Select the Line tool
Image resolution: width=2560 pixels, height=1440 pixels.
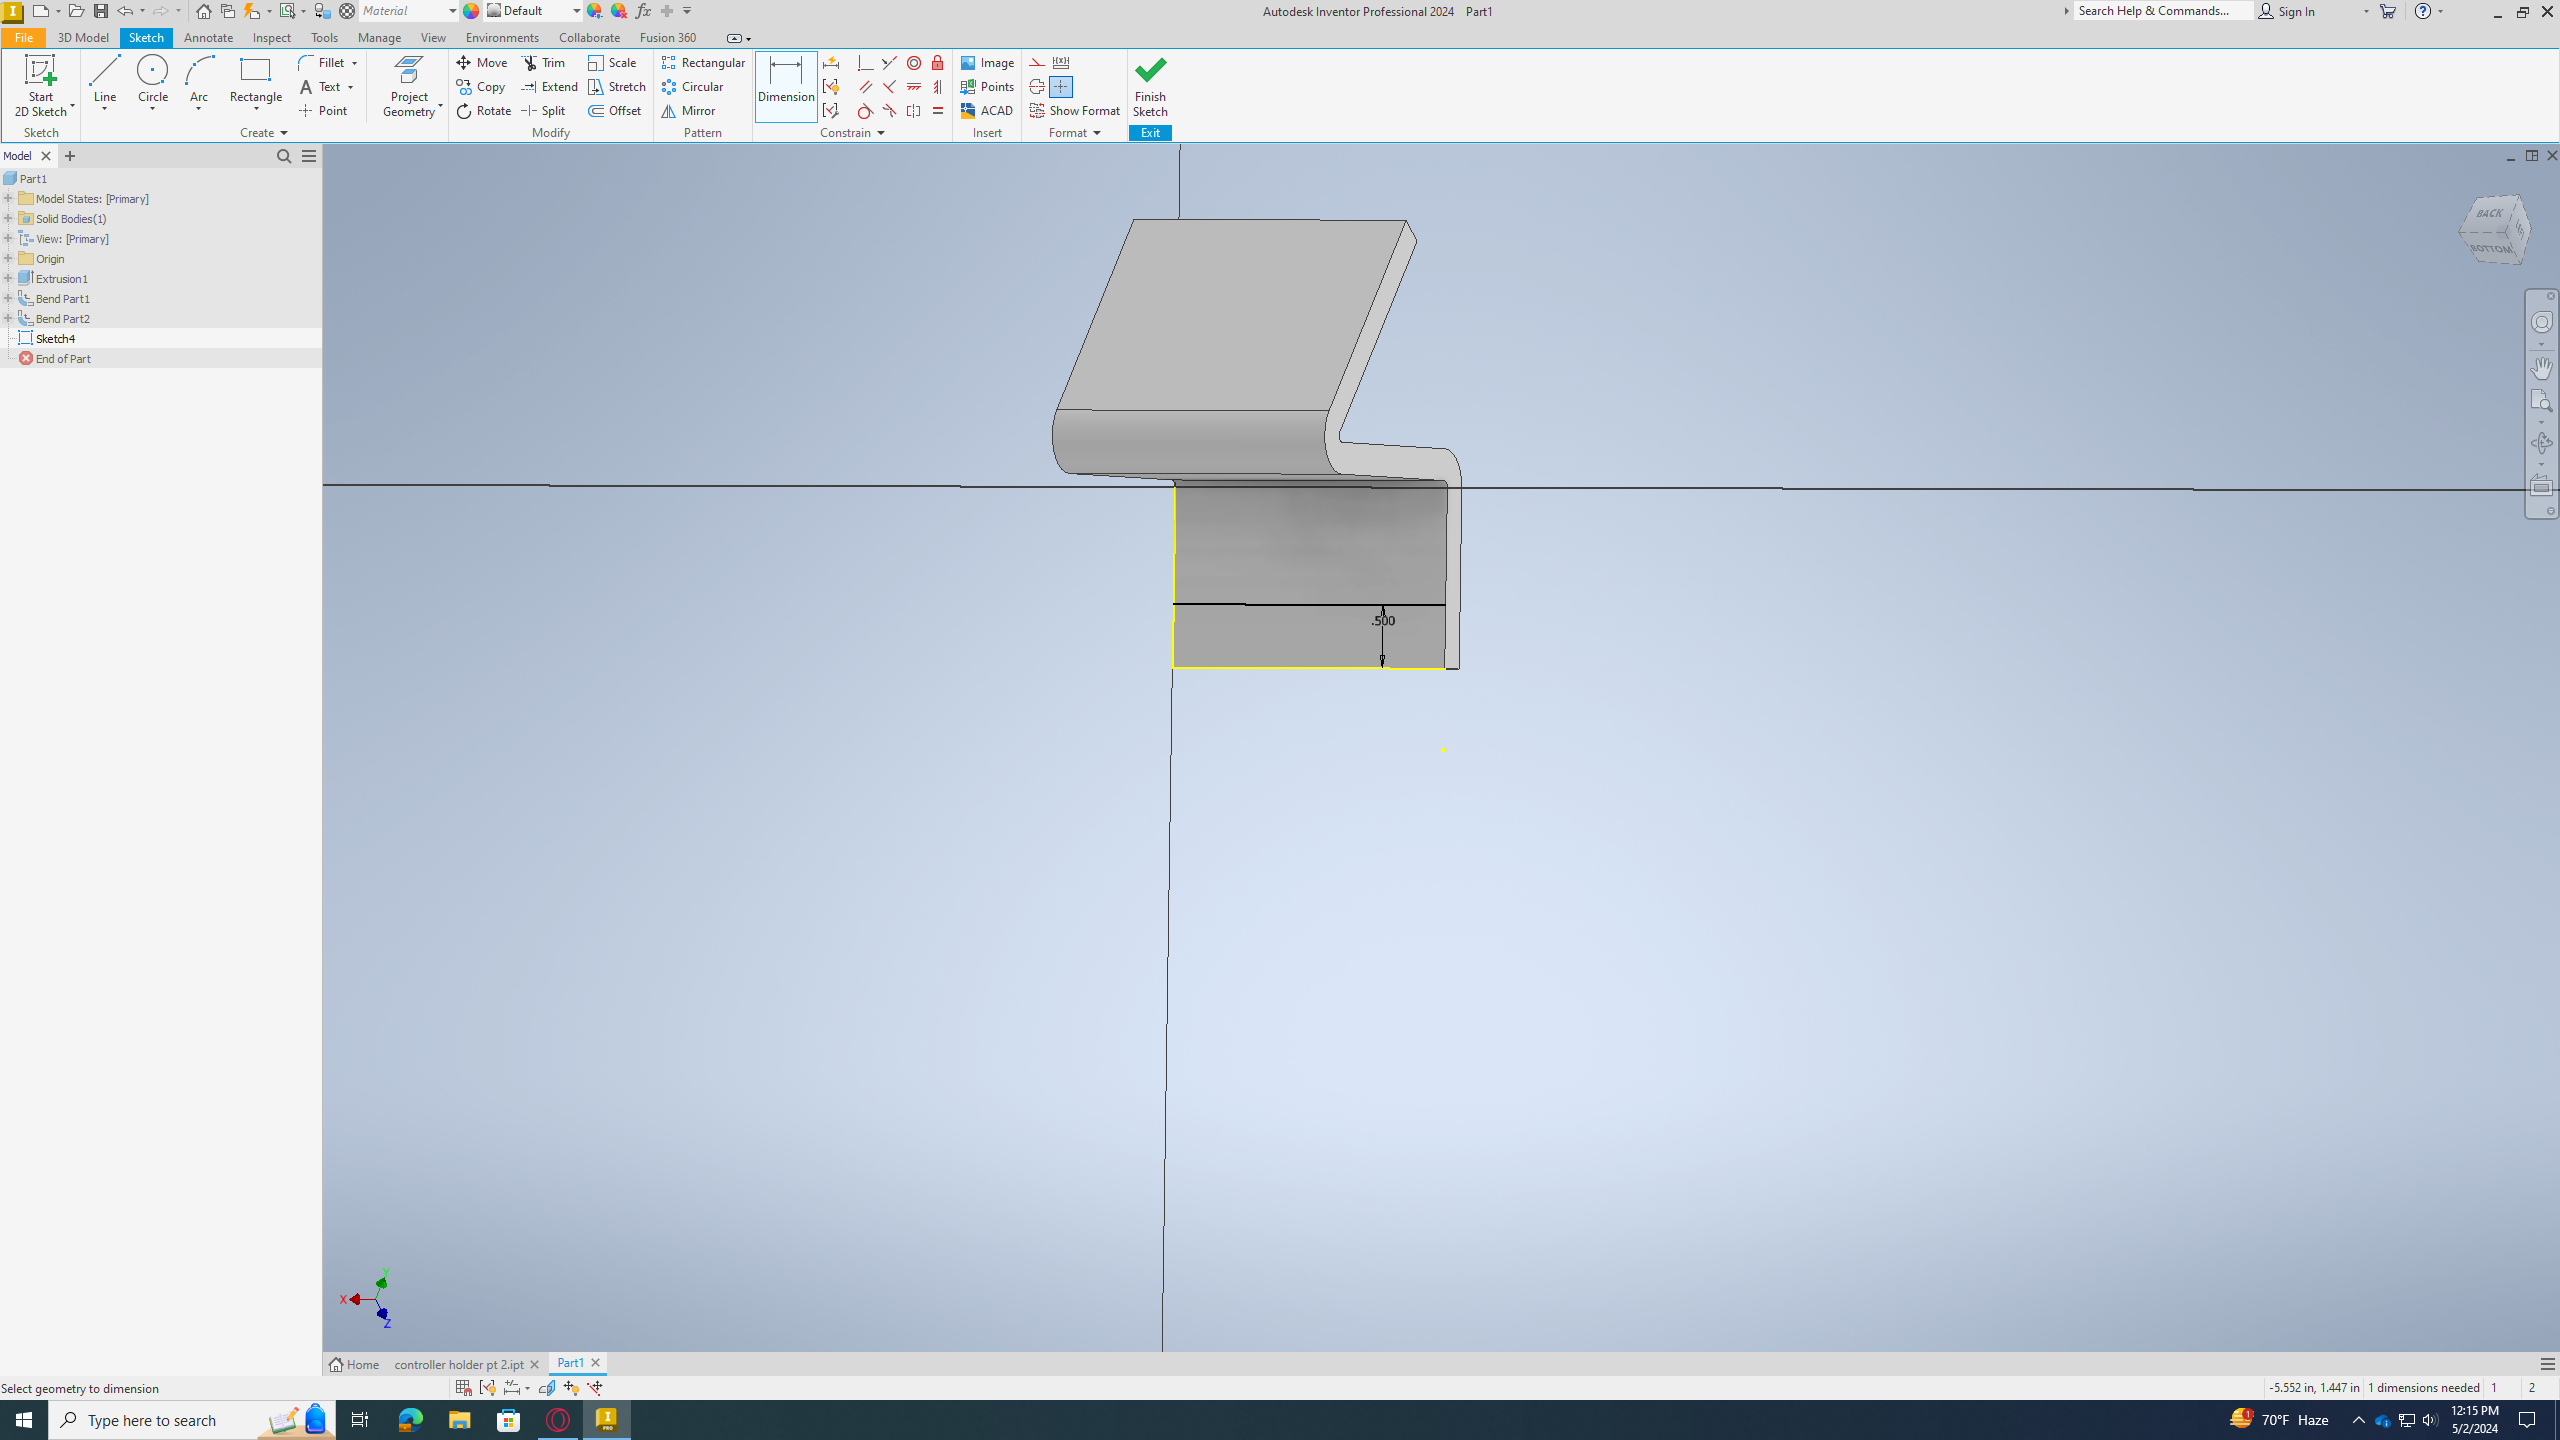[x=105, y=79]
